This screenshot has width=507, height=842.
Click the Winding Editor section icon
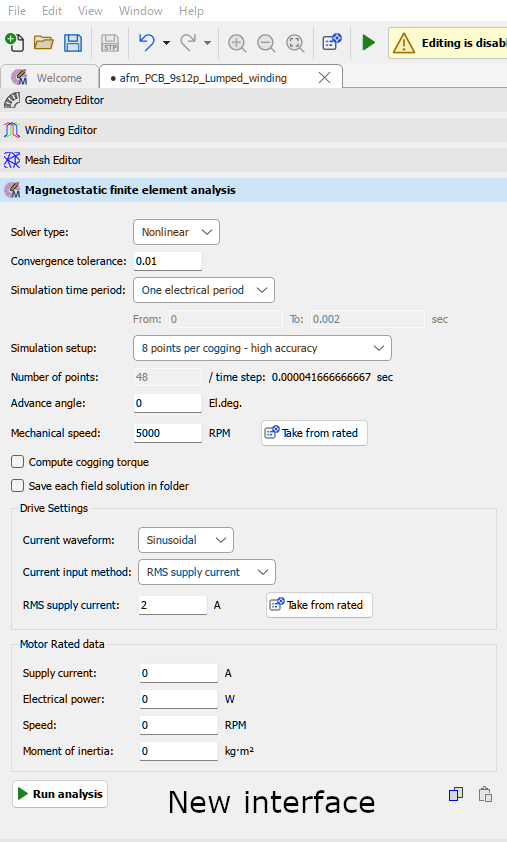[12, 130]
